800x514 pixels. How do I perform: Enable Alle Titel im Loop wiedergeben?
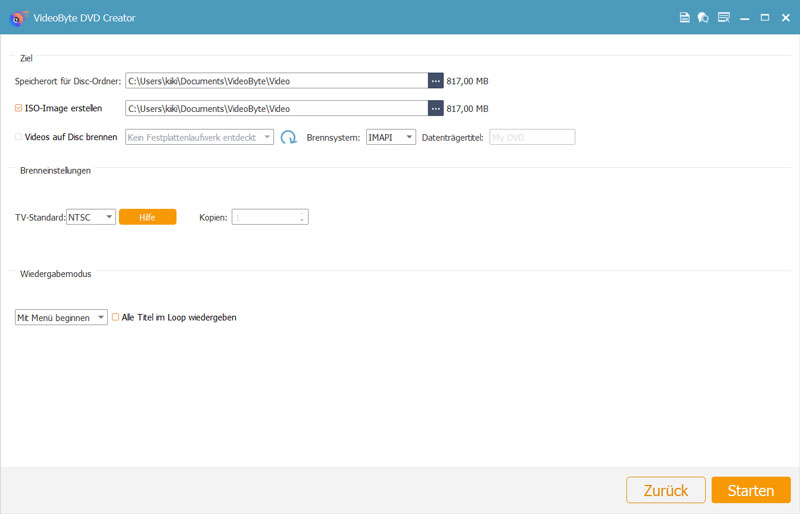pyautogui.click(x=115, y=317)
